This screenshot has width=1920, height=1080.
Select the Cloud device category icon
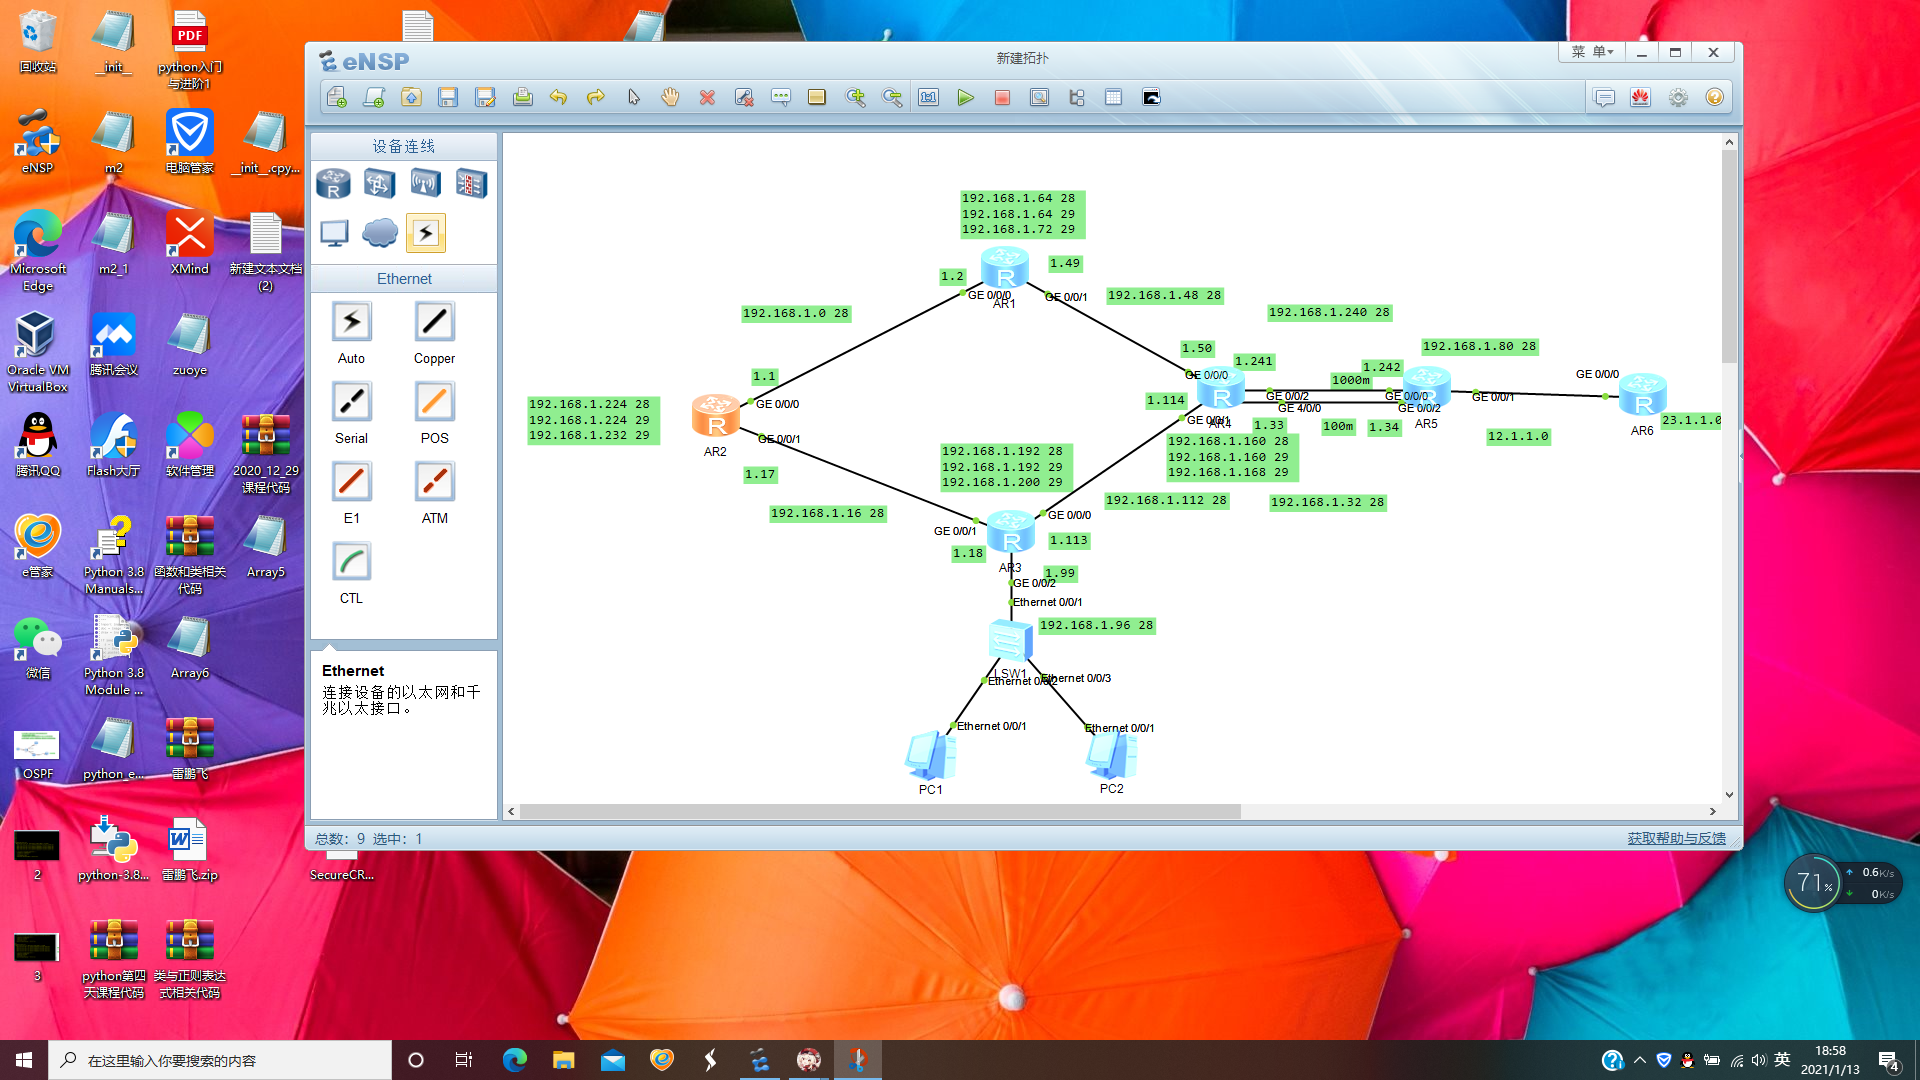click(379, 233)
